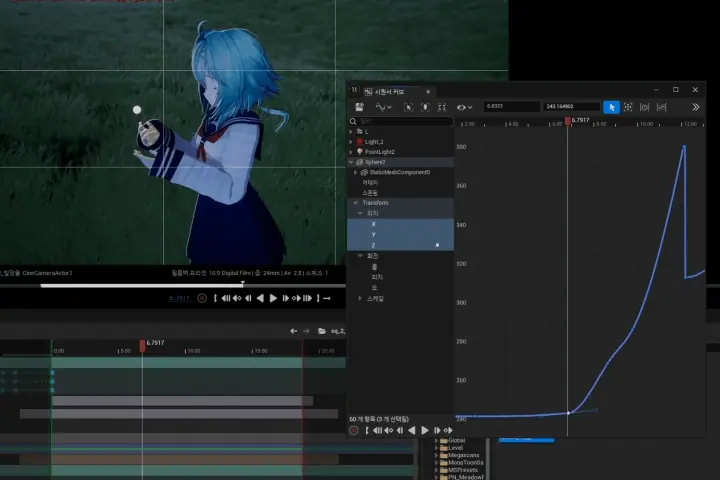720x480 pixels.
Task: Click the sequencer playhead marker at 6.7917
Action: pyautogui.click(x=142, y=346)
